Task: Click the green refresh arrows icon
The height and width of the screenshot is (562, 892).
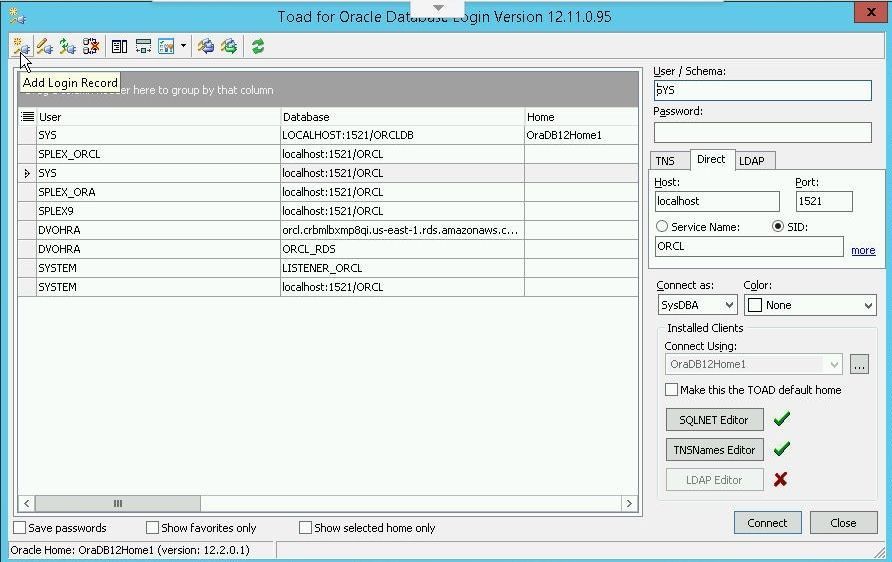Action: pos(258,46)
